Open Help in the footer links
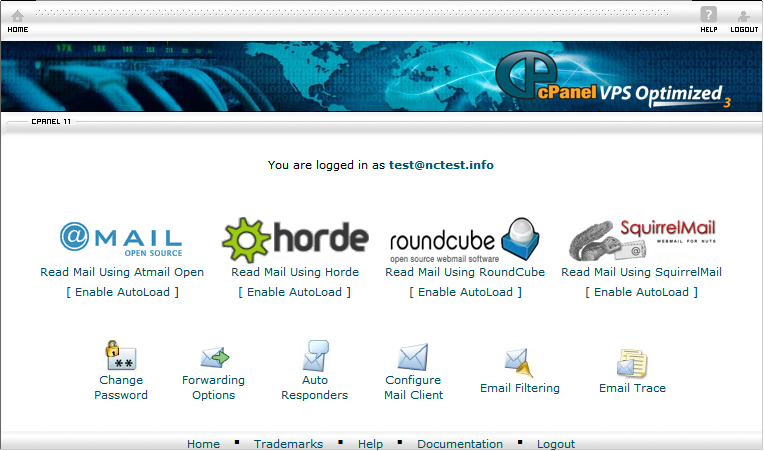This screenshot has height=451, width=764. (370, 444)
